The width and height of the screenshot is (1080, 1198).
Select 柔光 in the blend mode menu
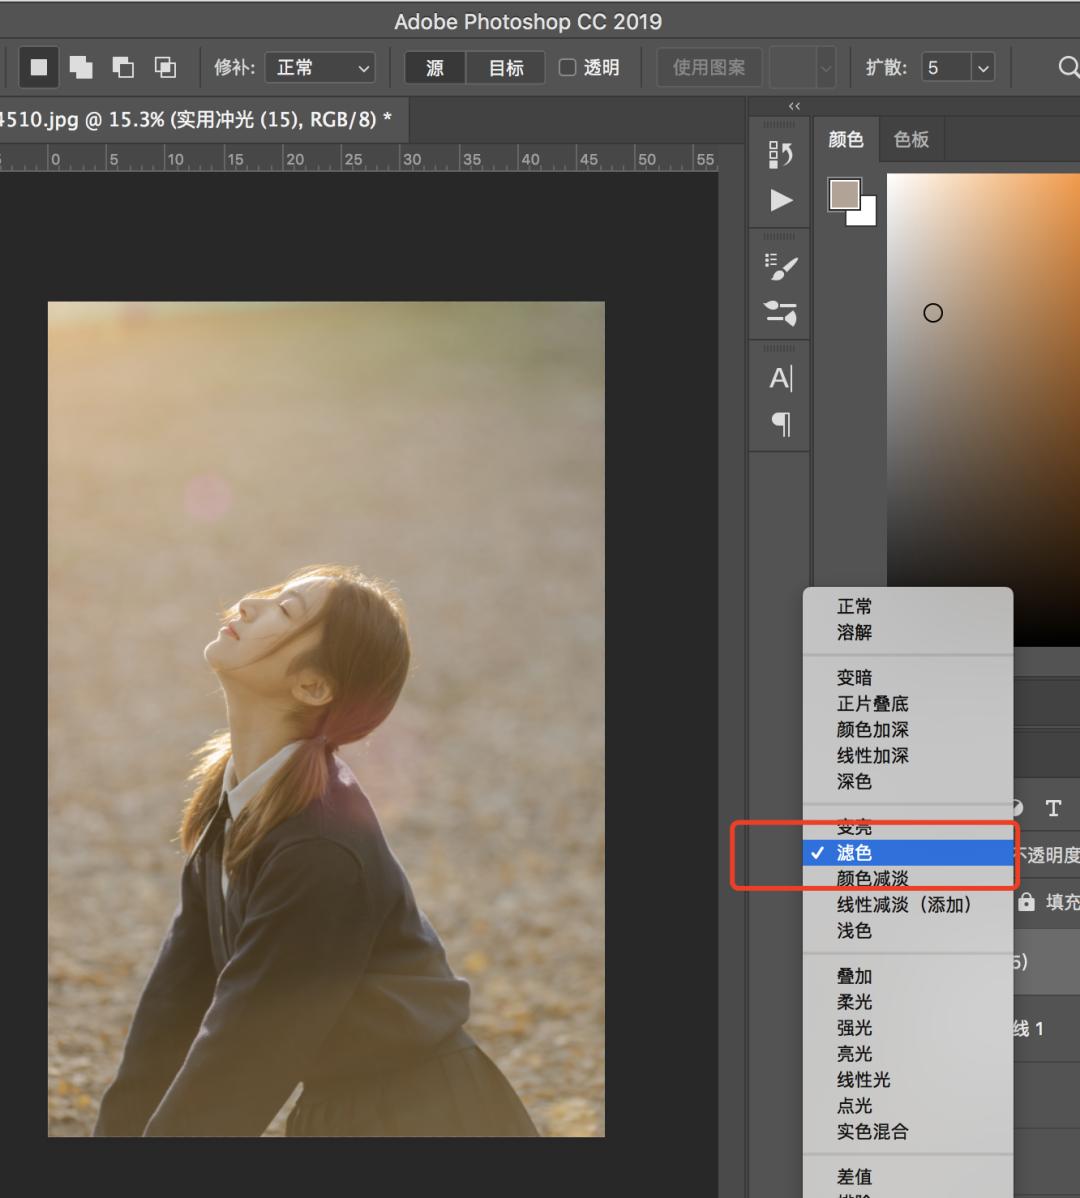coord(854,1002)
